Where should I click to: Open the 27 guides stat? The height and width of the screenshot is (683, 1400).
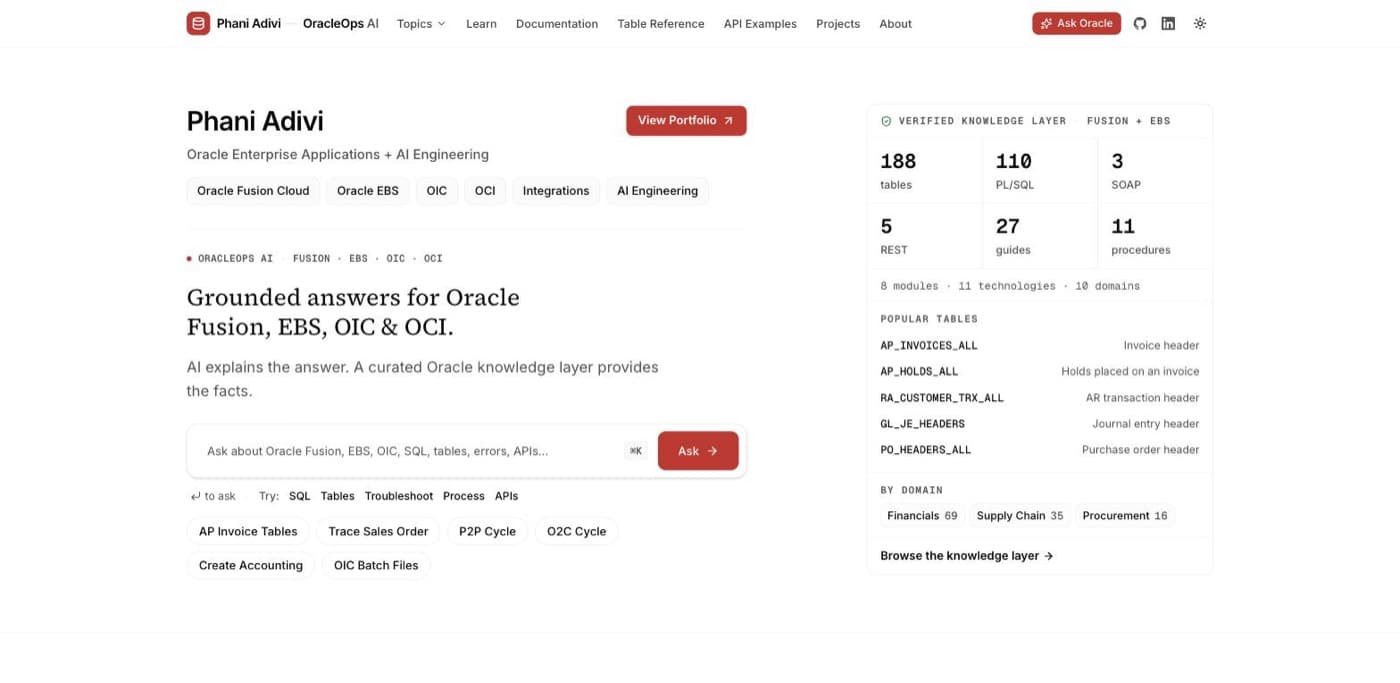(x=1040, y=236)
